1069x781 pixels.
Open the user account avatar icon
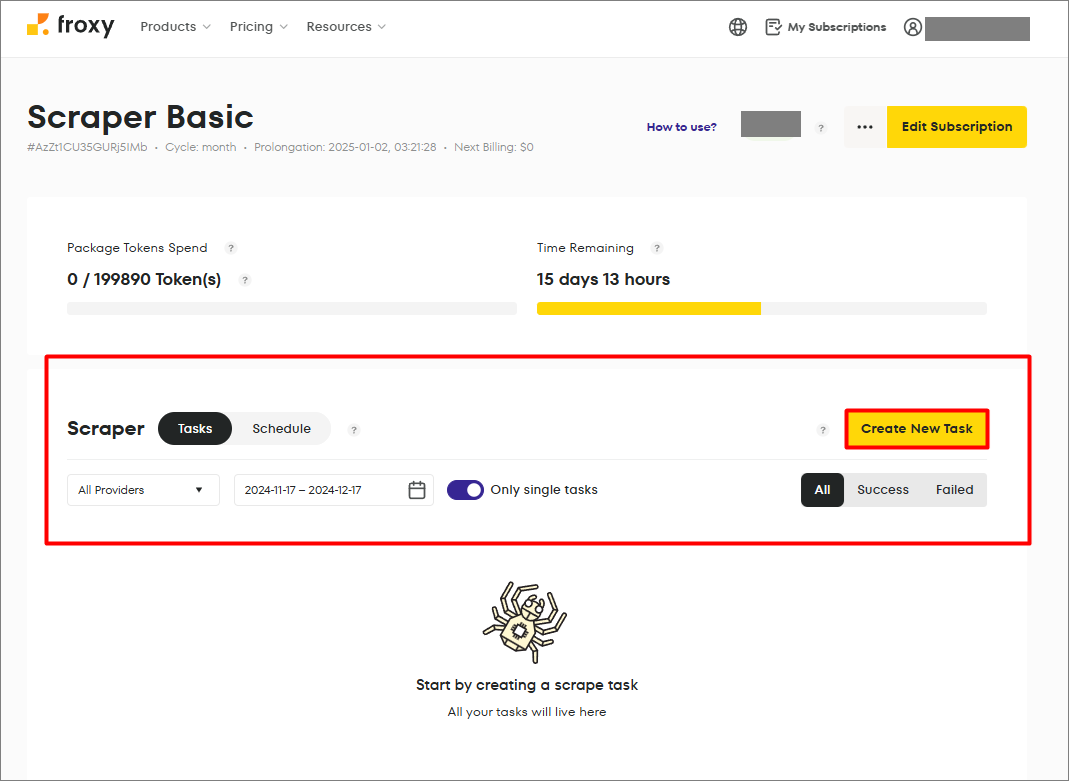[913, 27]
